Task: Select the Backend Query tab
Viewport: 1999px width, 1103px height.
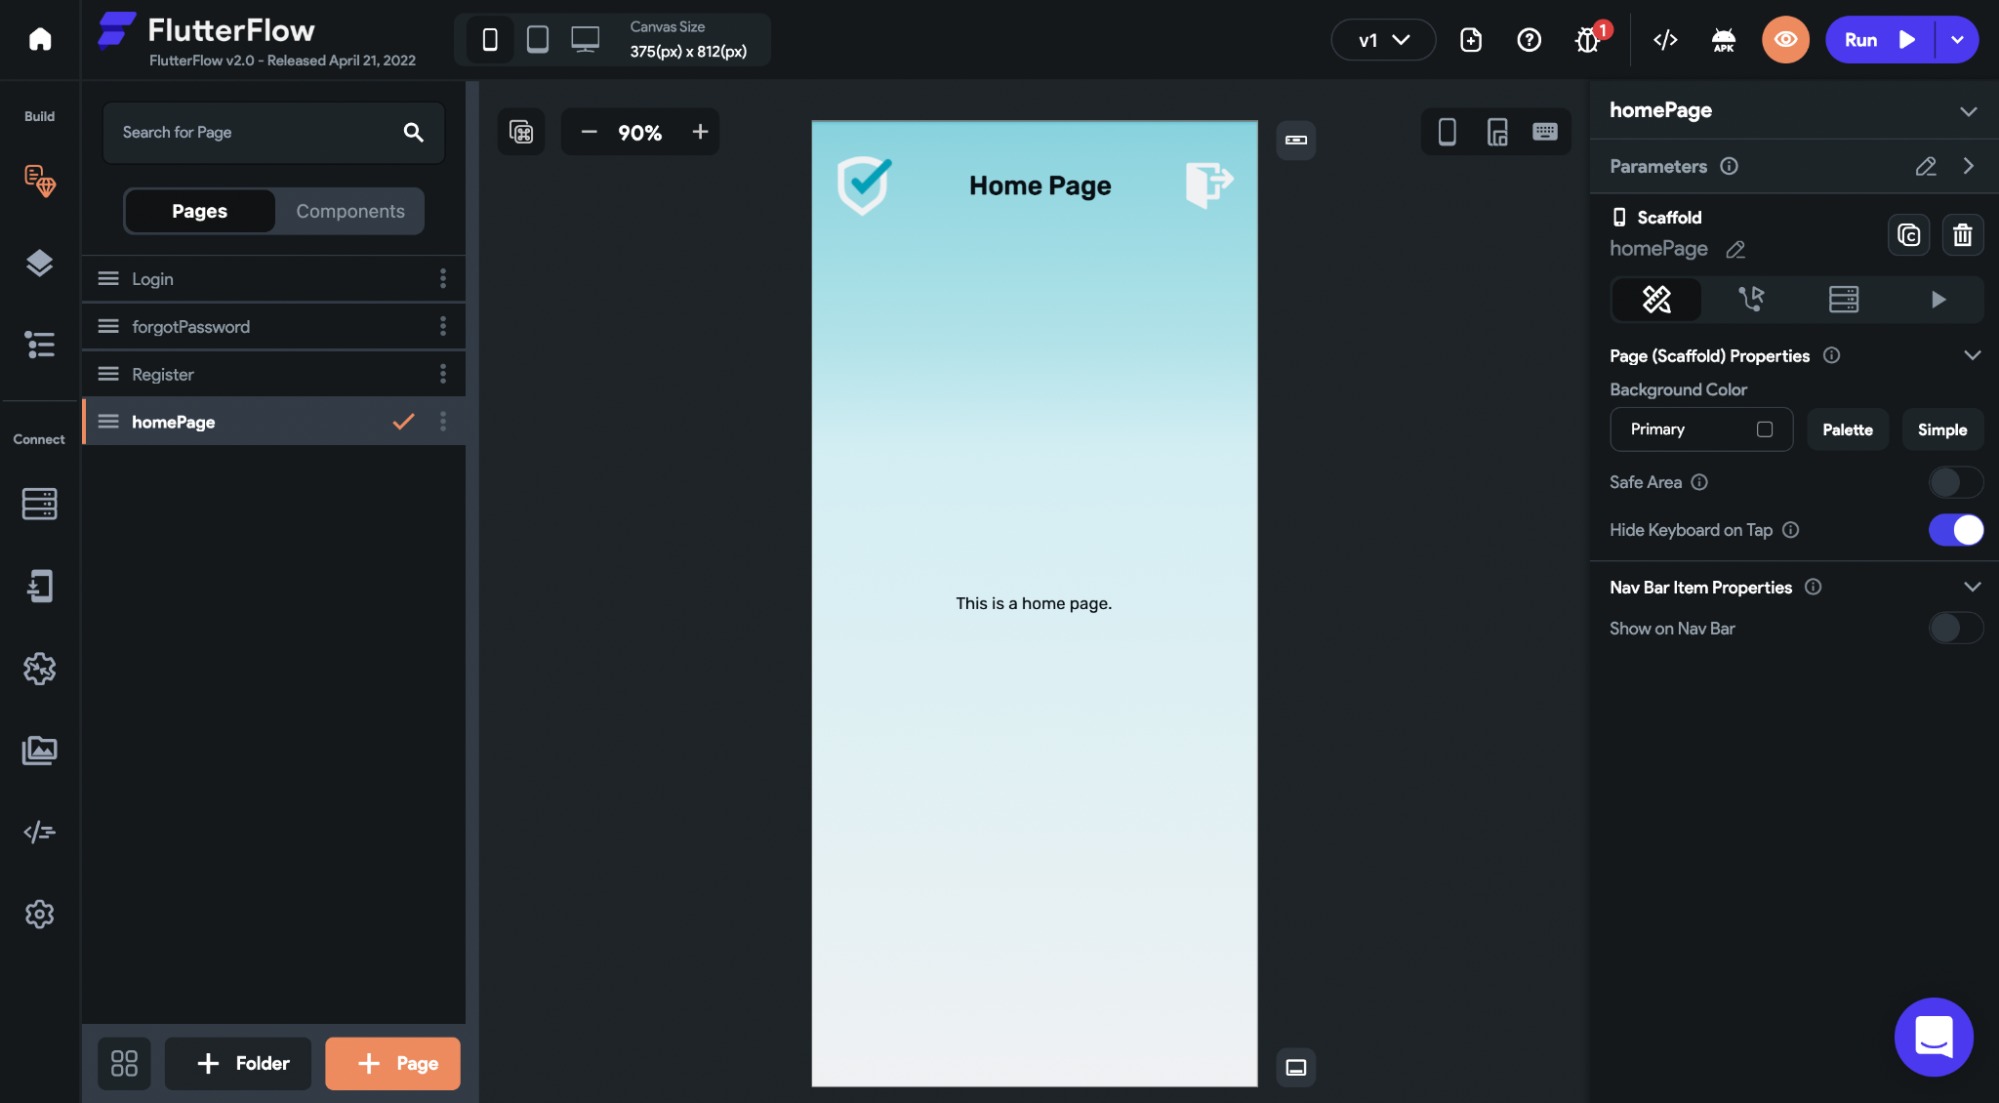Action: click(1844, 299)
